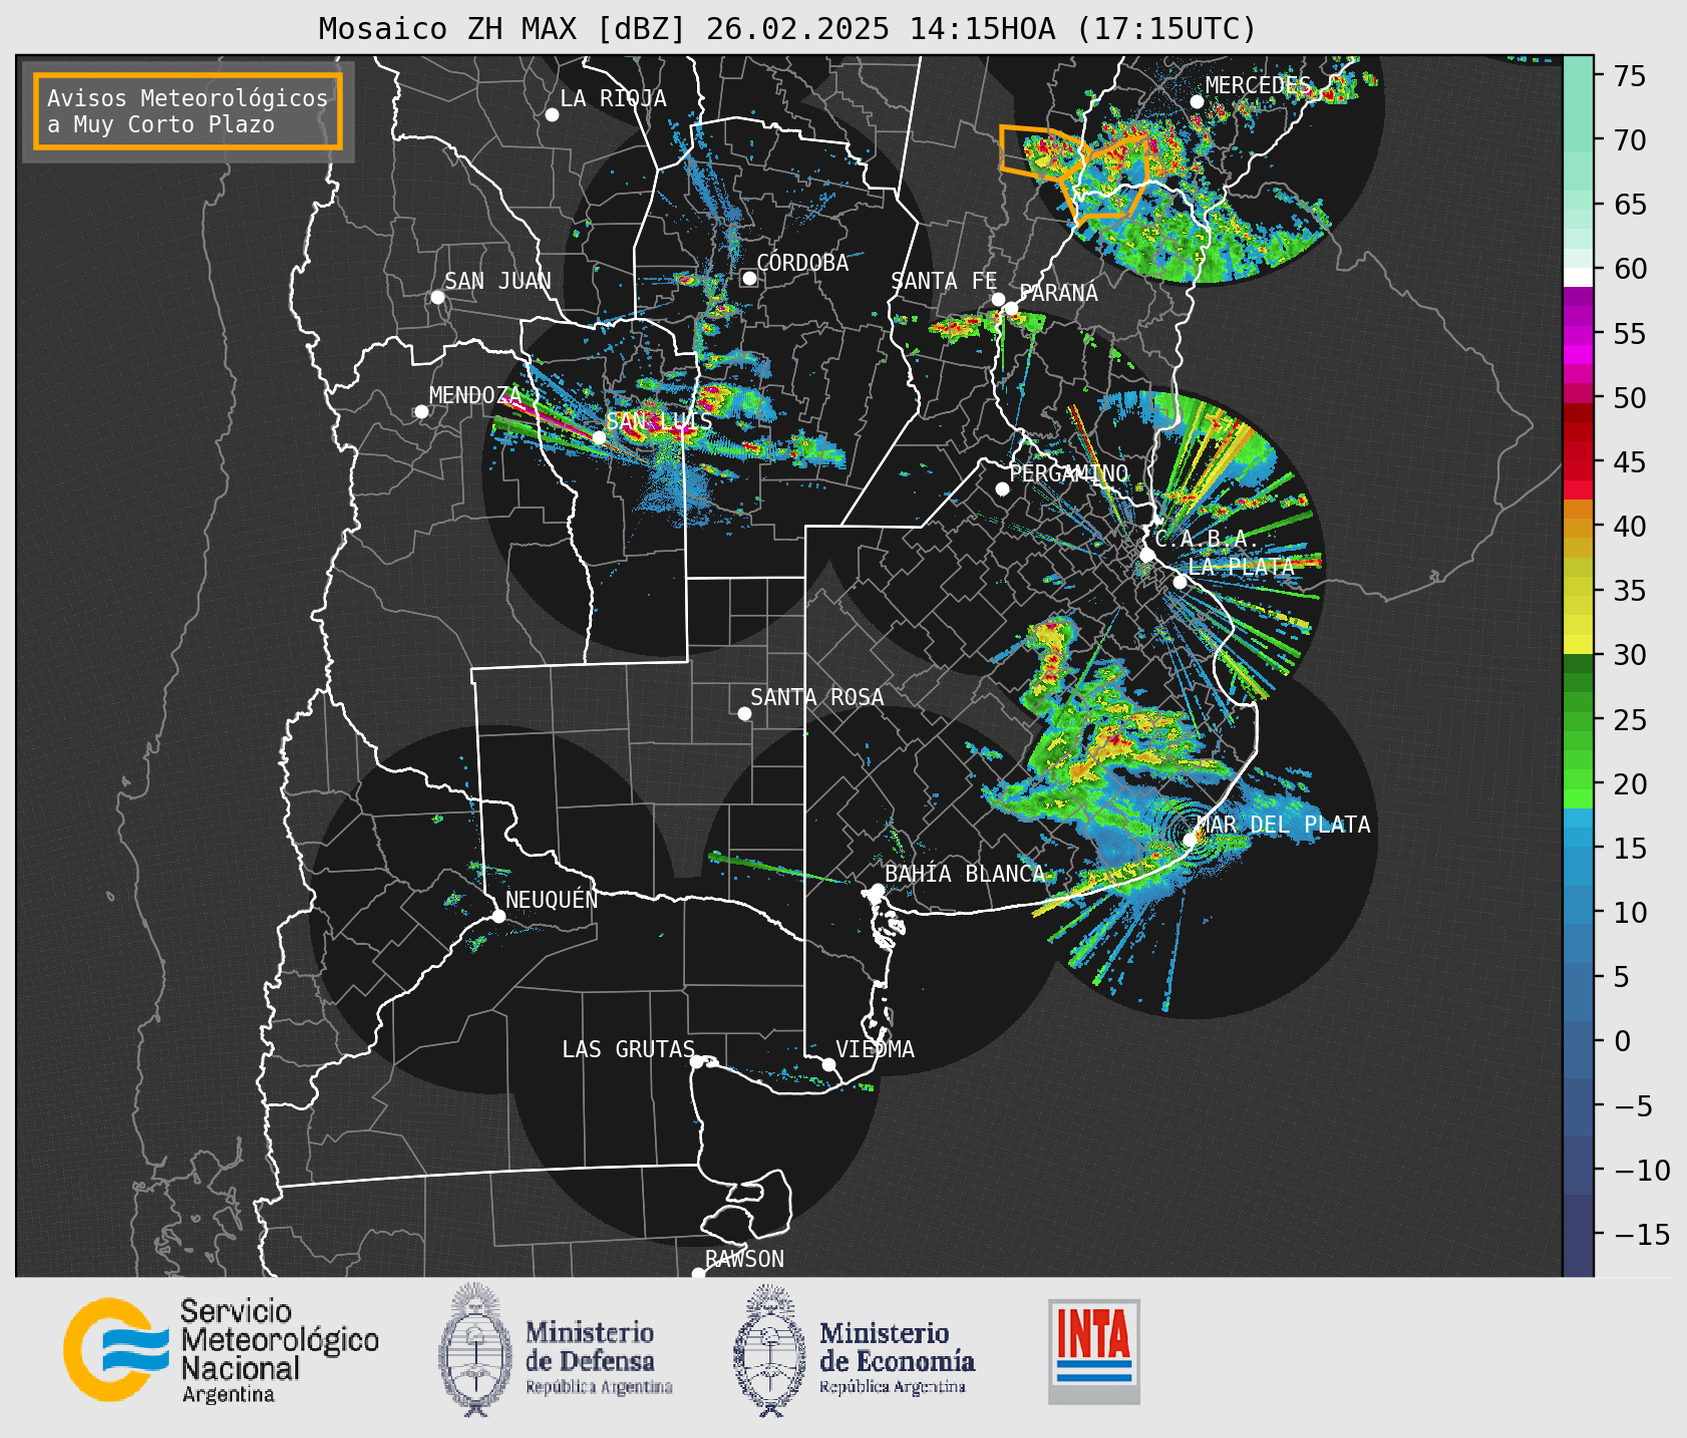
Task: Click the dark -15 dBZ band on color scale
Action: 1578,1235
